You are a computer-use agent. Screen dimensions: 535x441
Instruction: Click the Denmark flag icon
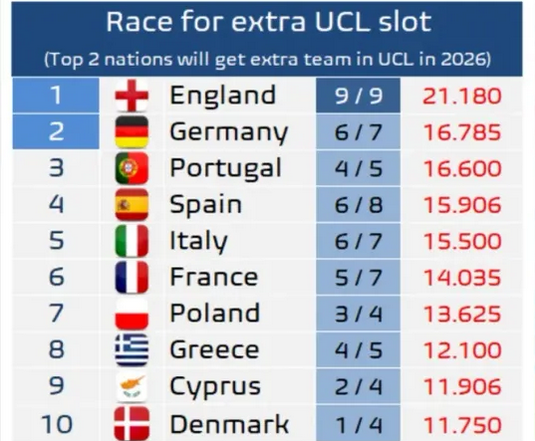[132, 424]
